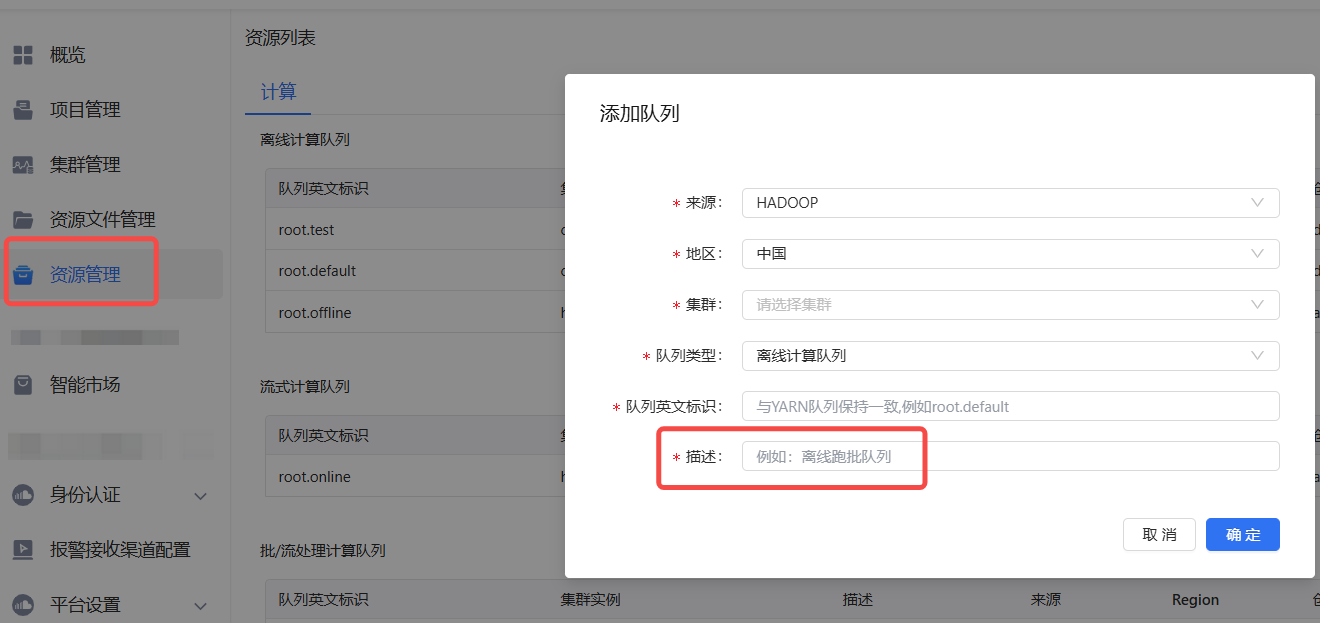Open the 集群 selection dropdown
Image resolution: width=1320 pixels, height=623 pixels.
coord(1010,305)
